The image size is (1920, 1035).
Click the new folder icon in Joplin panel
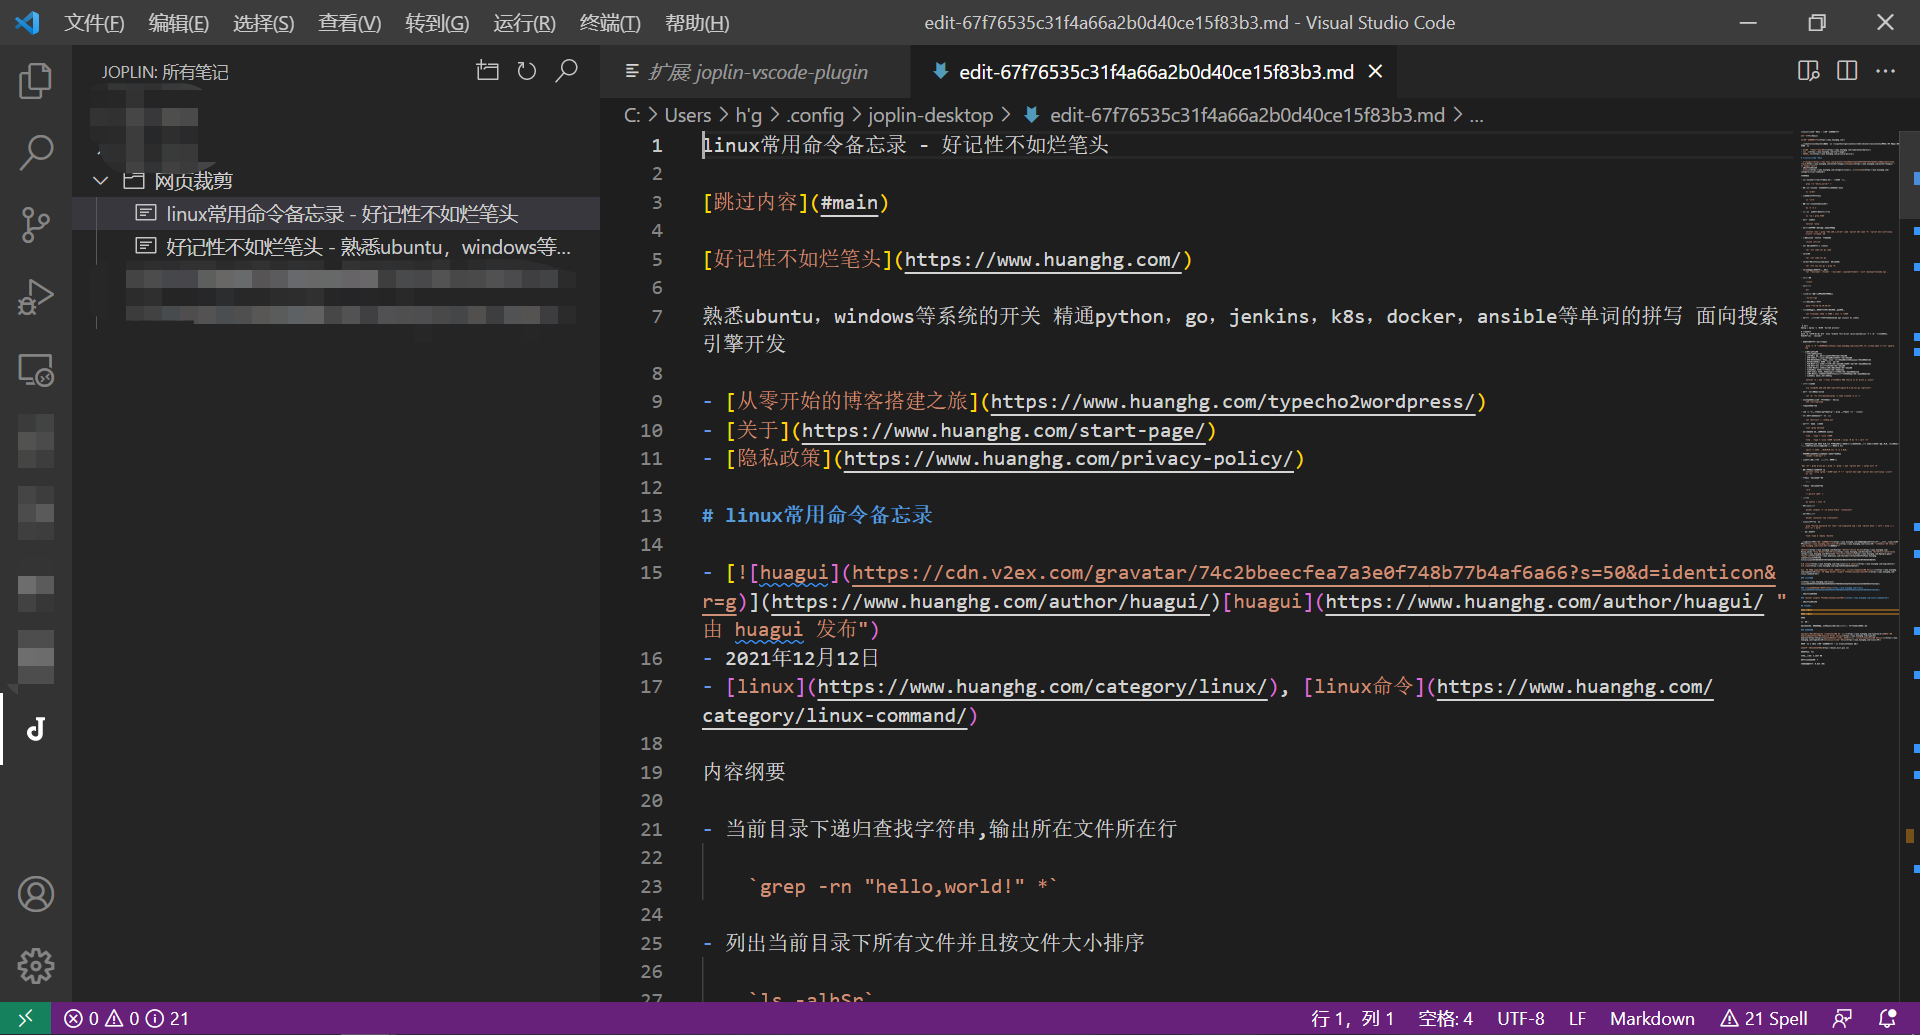pyautogui.click(x=487, y=71)
